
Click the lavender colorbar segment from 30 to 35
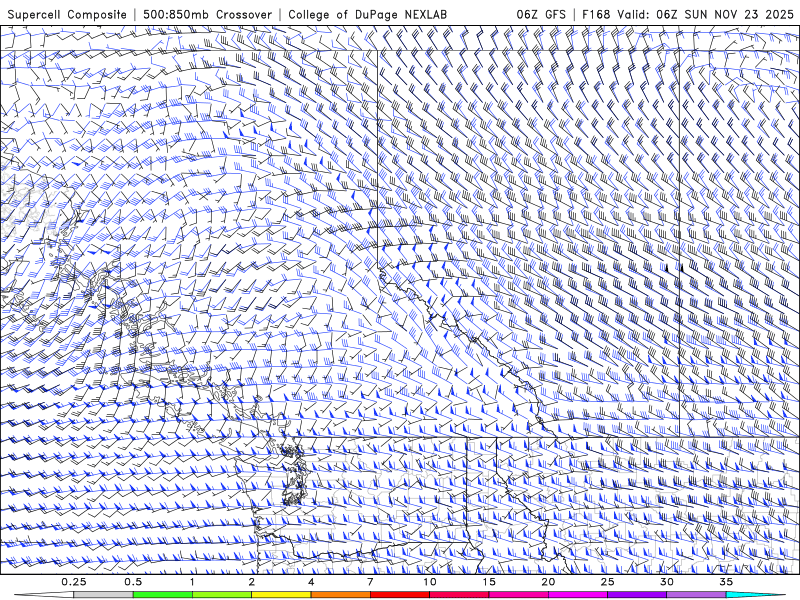(696, 595)
